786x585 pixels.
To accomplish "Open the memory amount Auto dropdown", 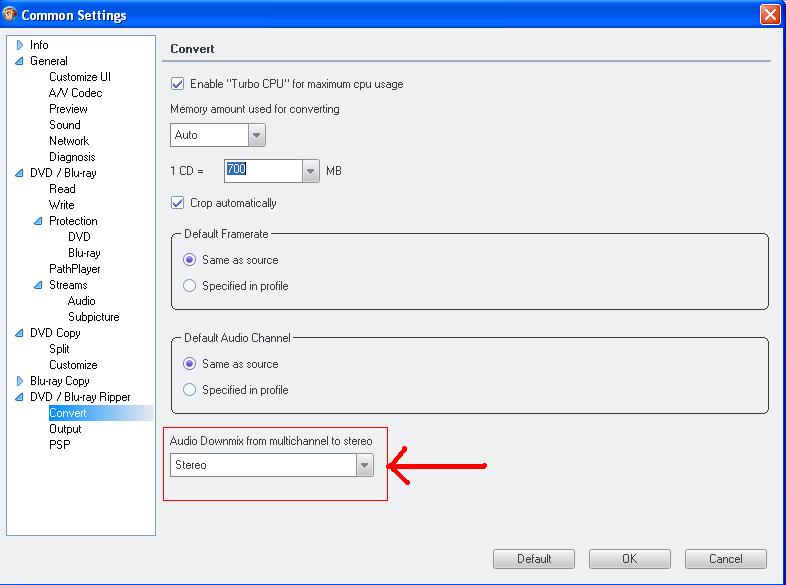I will [x=256, y=135].
